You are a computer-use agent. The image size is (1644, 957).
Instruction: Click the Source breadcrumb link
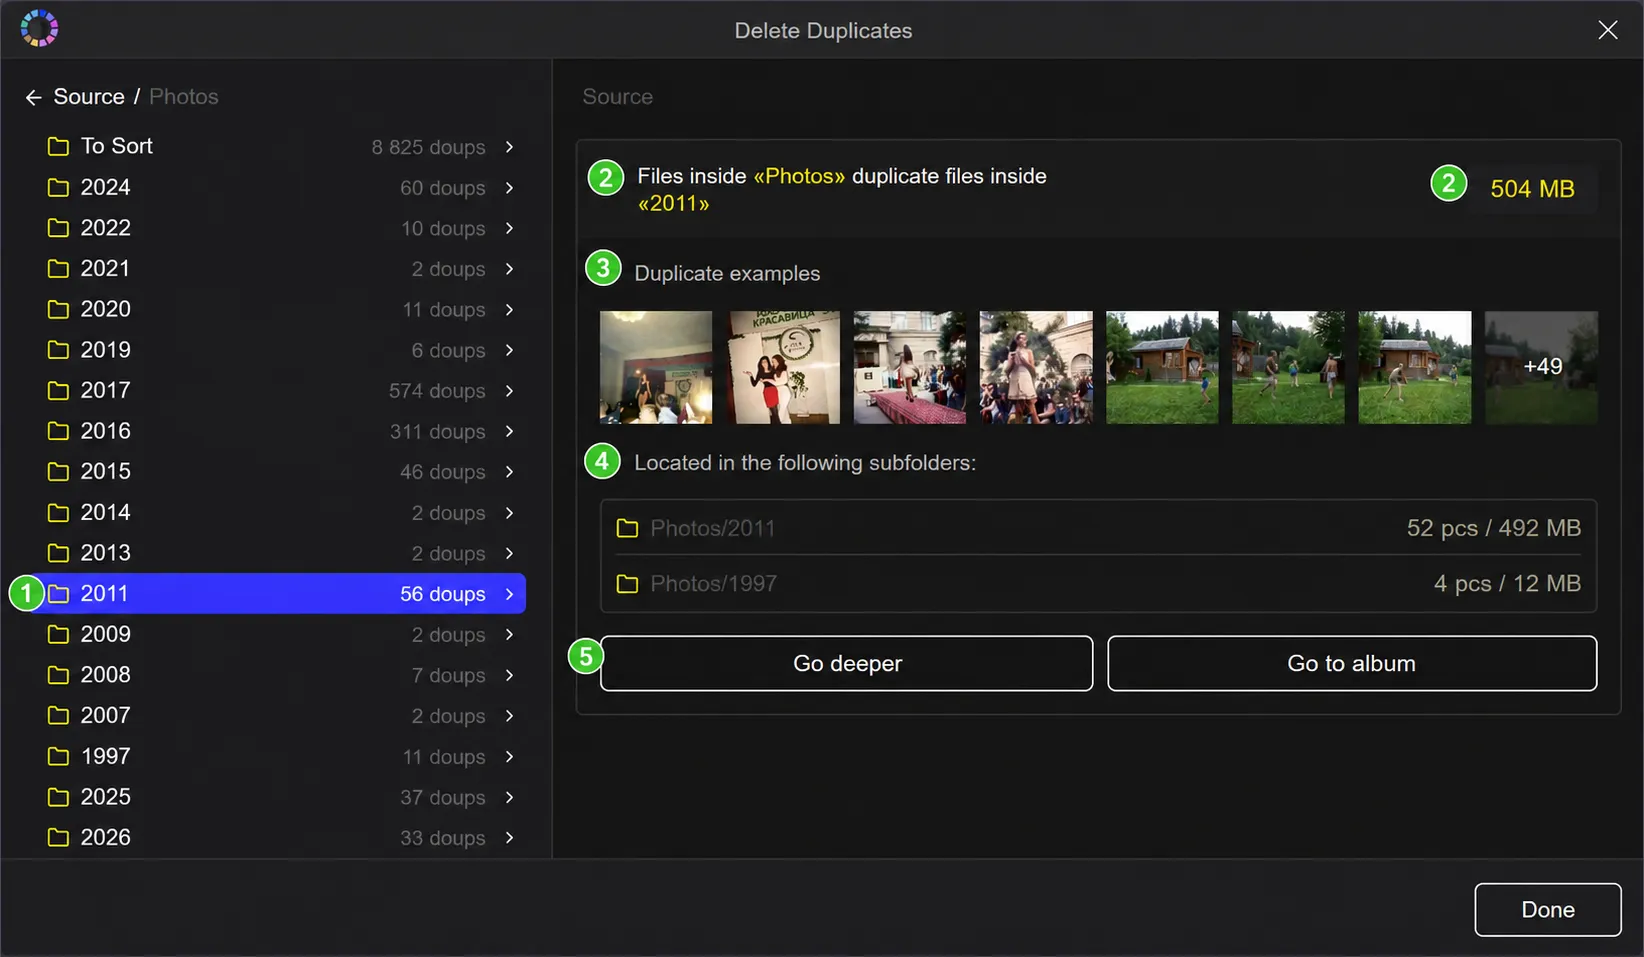89,97
